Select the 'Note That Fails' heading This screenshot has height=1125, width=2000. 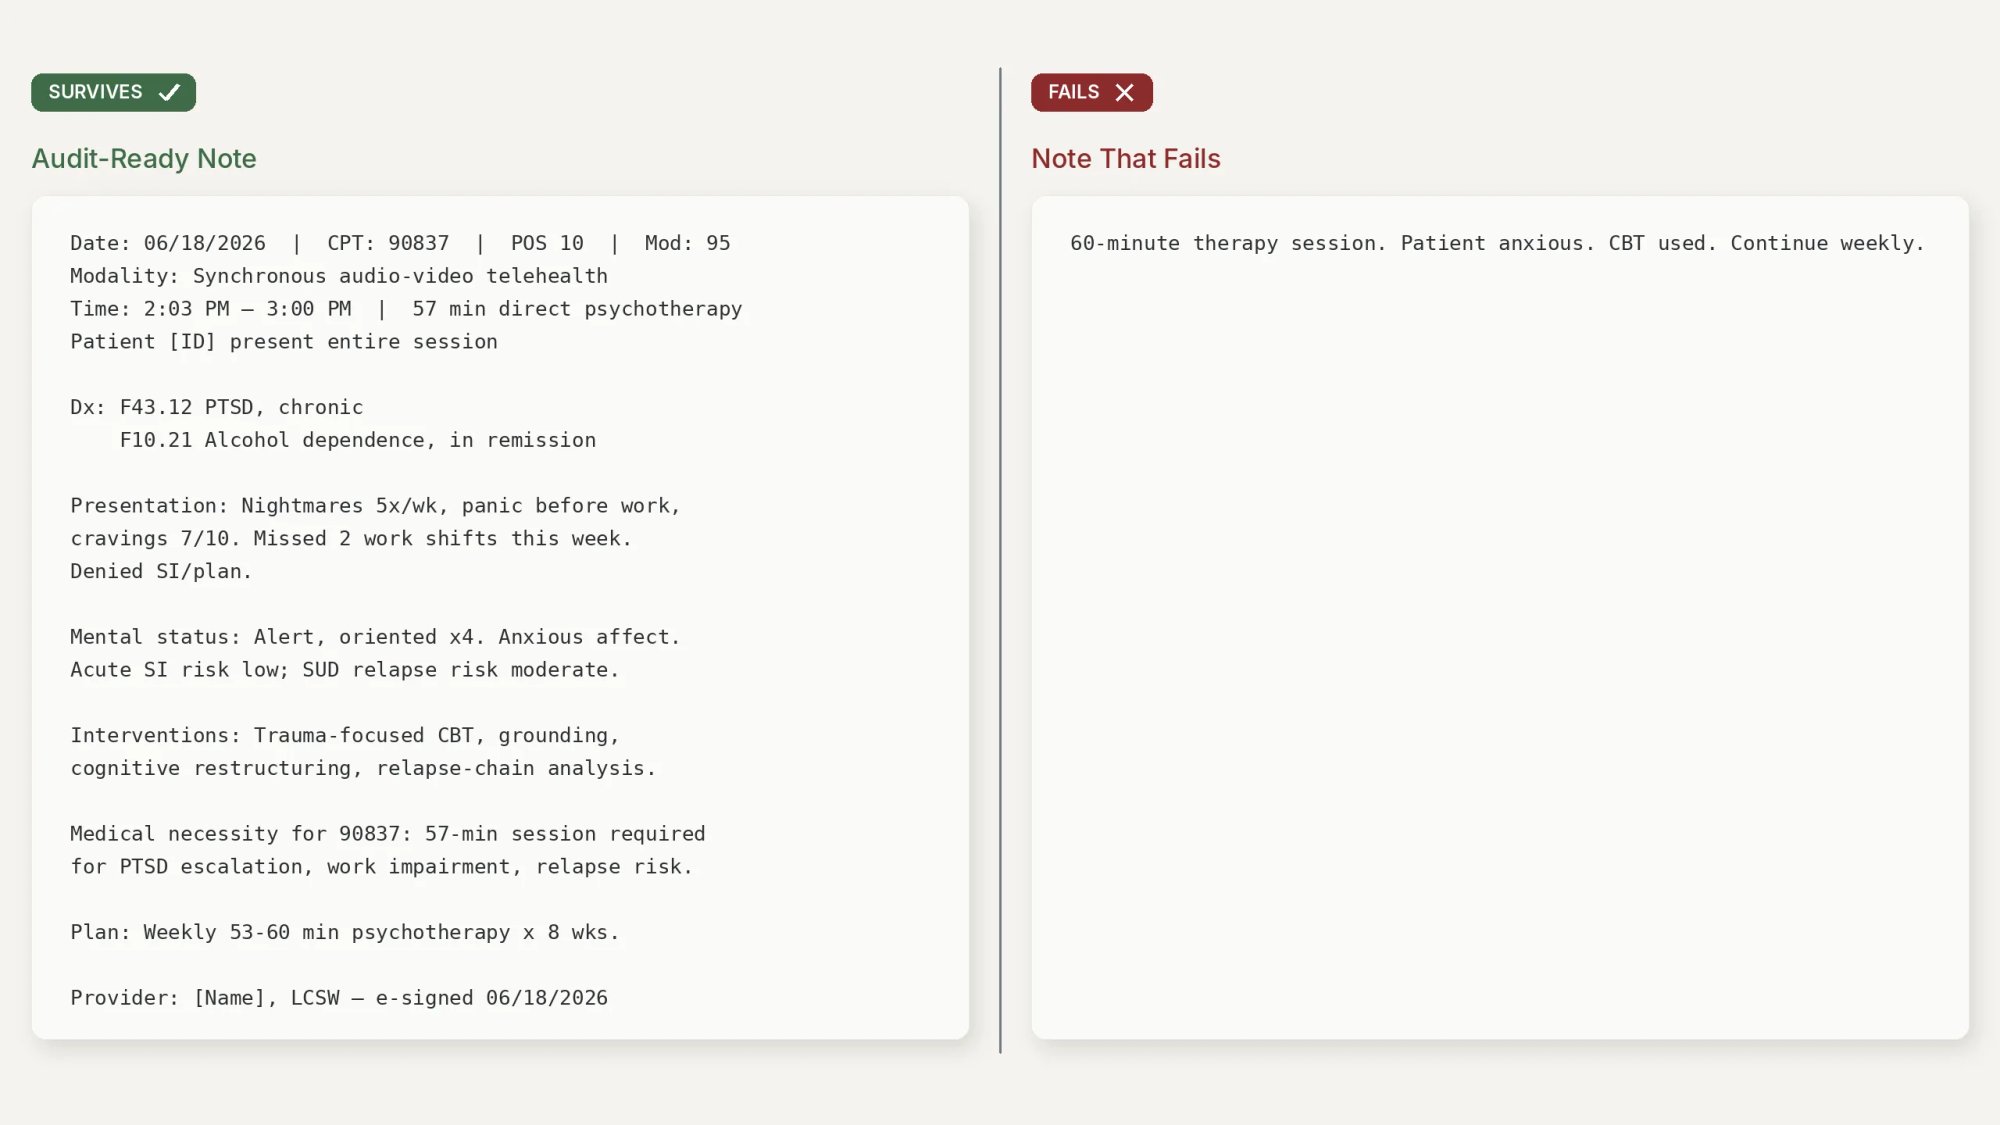tap(1125, 158)
